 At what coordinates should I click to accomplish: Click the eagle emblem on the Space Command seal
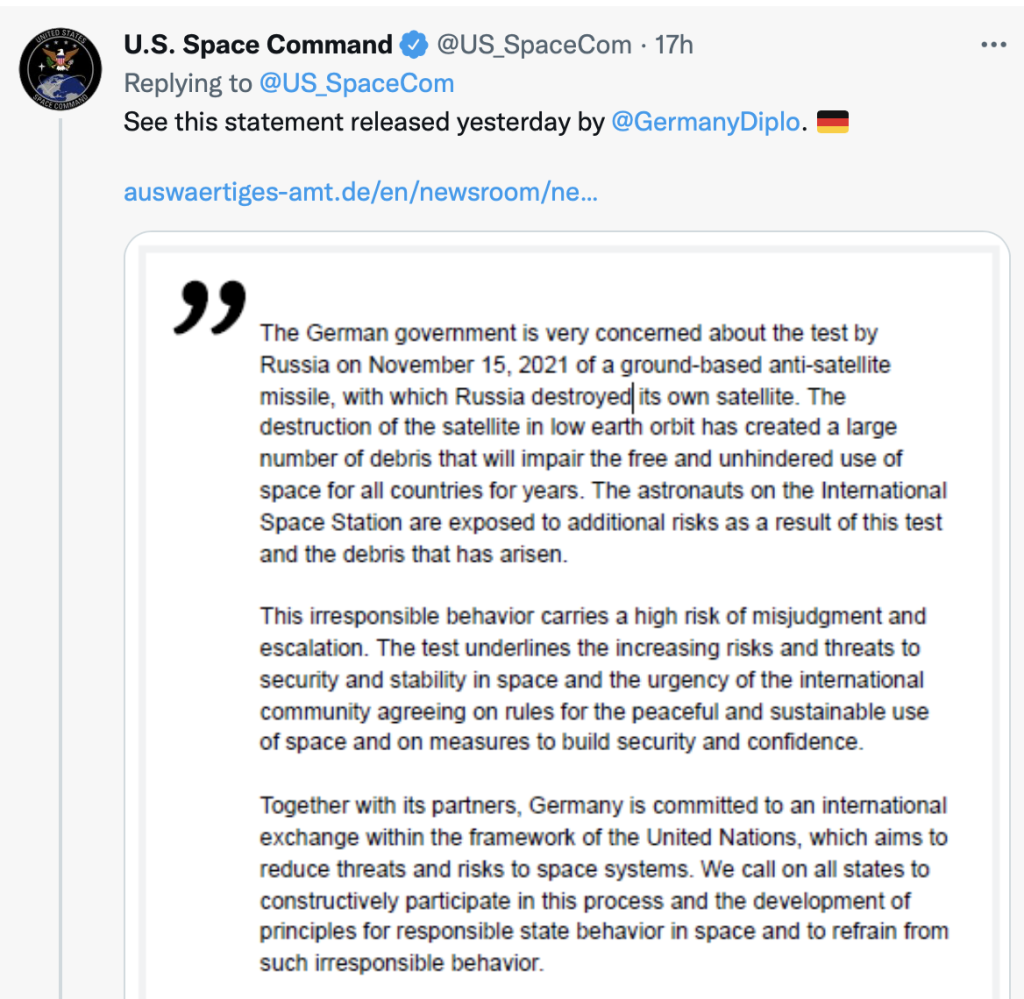click(58, 58)
